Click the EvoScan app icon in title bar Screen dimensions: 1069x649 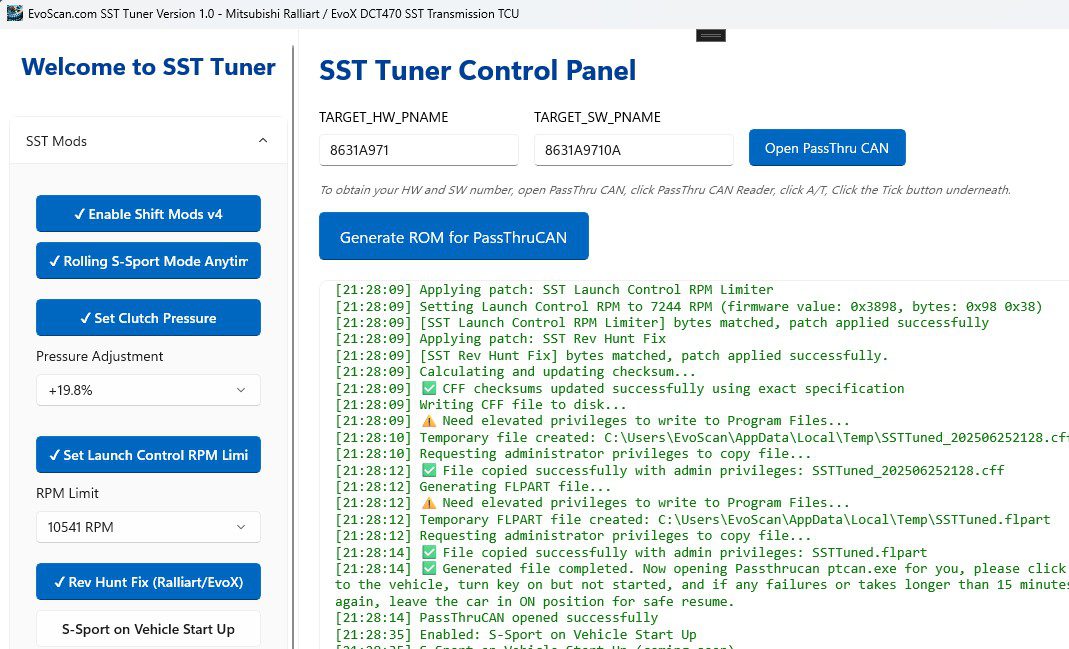pyautogui.click(x=14, y=13)
